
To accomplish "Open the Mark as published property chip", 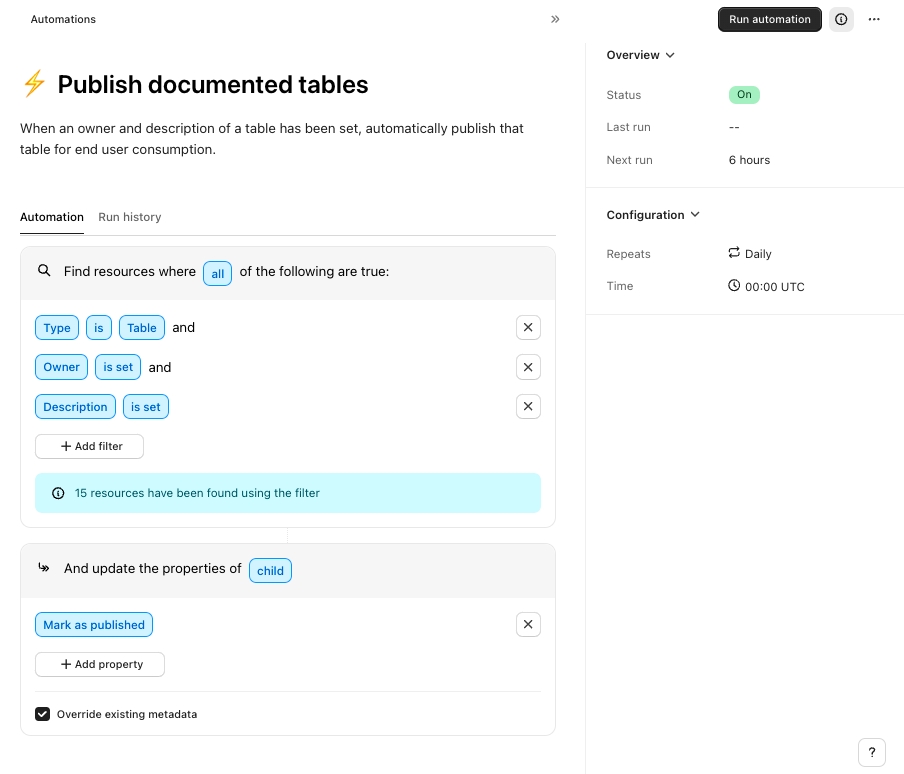I will click(94, 624).
